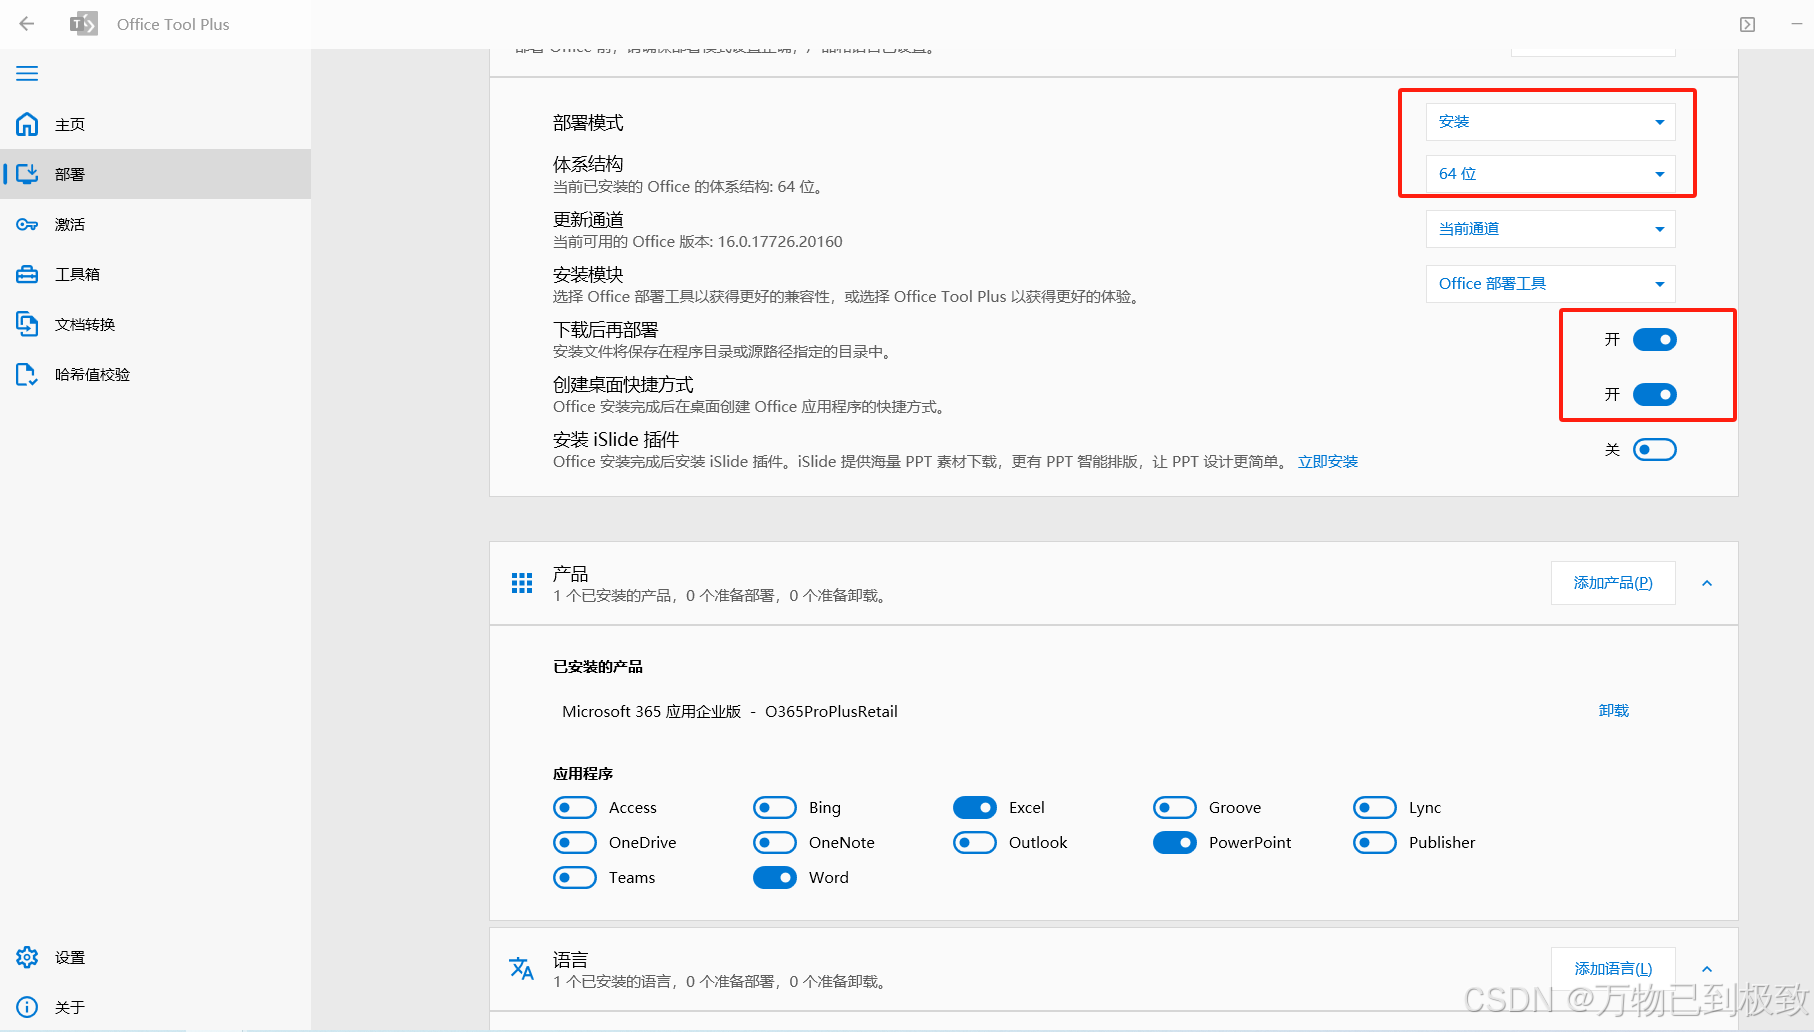Enable the OneNote toggle
Image resolution: width=1814 pixels, height=1032 pixels.
(775, 842)
